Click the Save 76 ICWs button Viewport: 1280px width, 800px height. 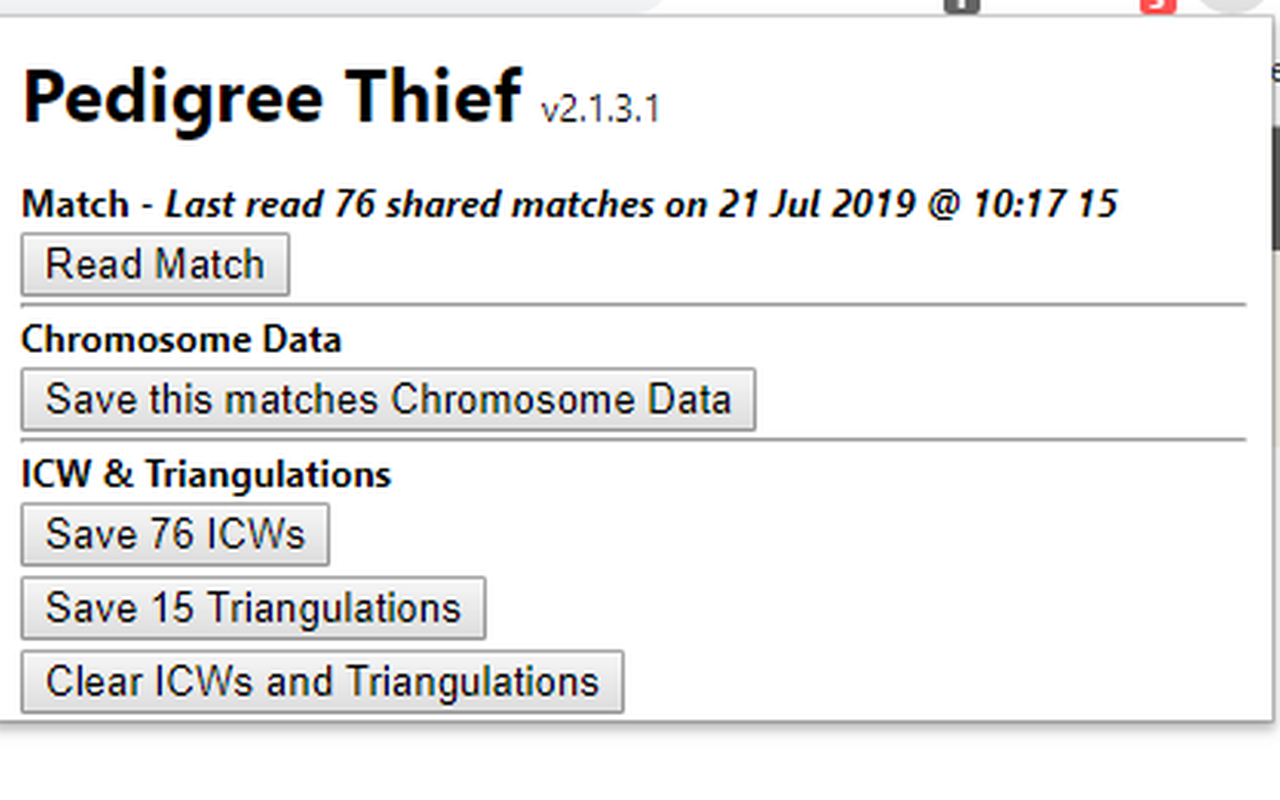(x=174, y=533)
